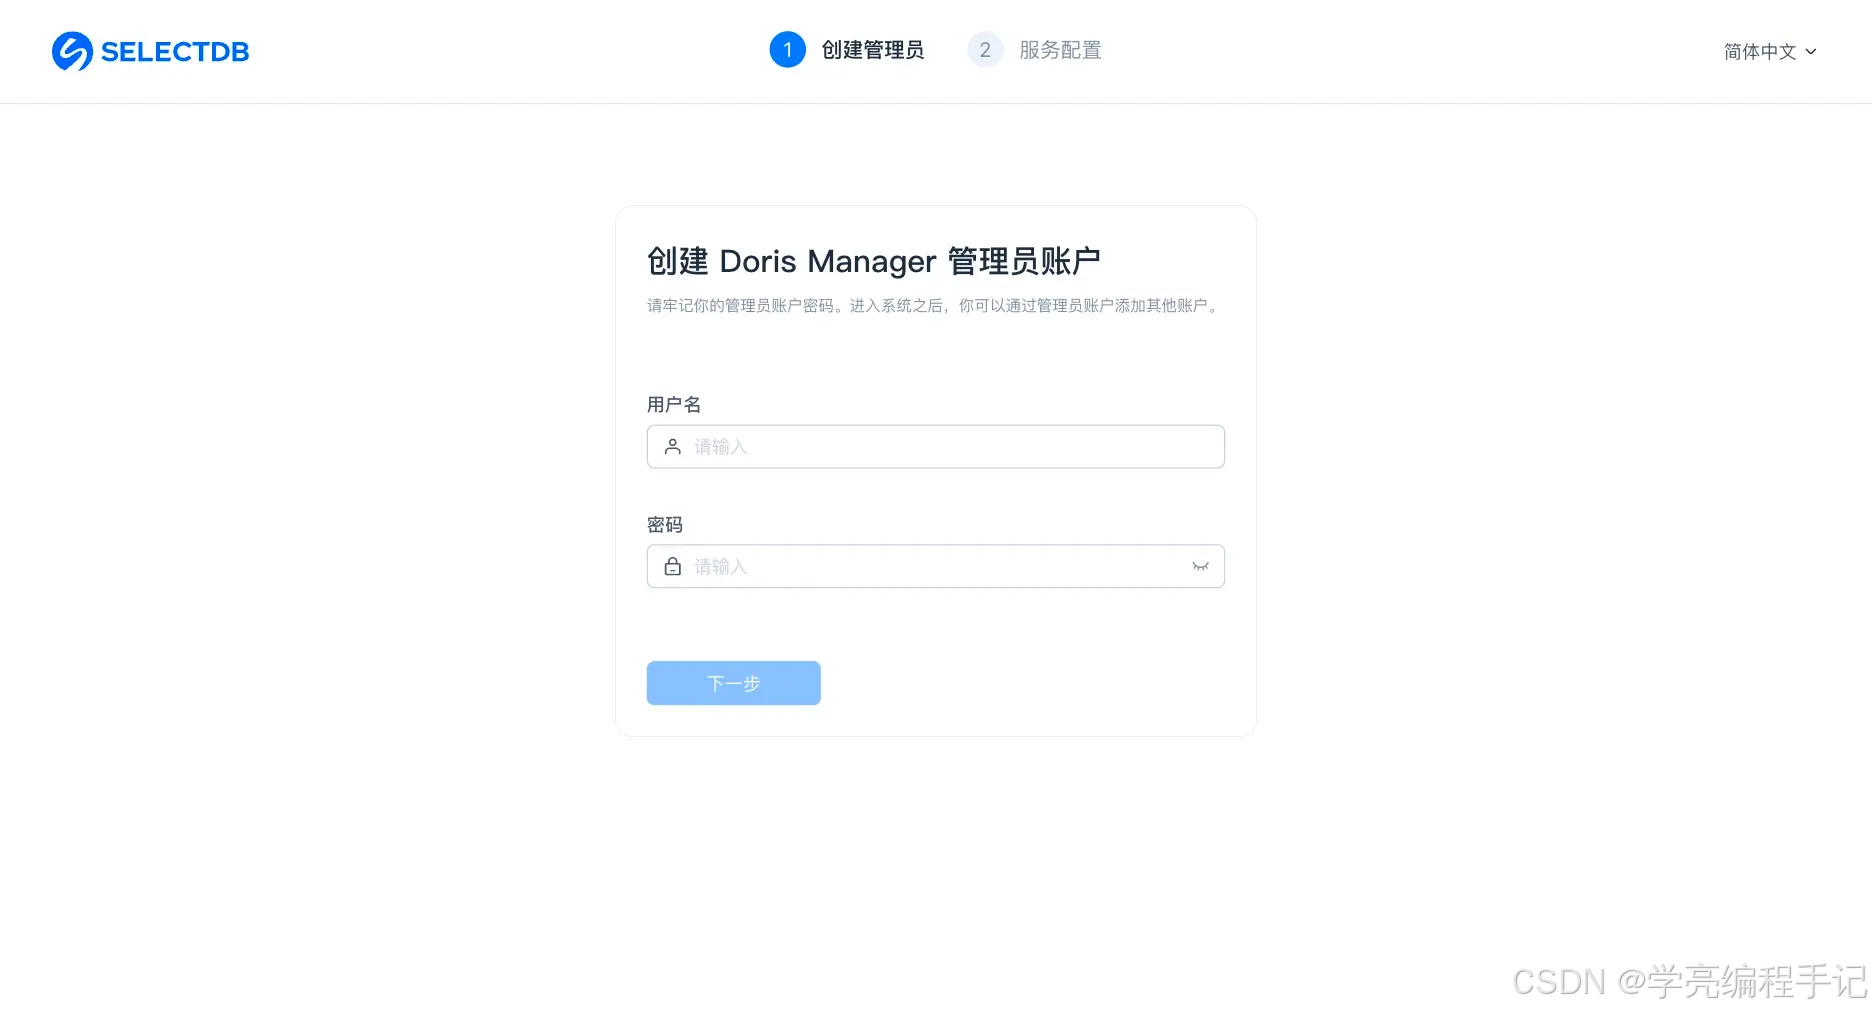Click the 用户名 label
This screenshot has height=1014, width=1872.
coord(674,404)
